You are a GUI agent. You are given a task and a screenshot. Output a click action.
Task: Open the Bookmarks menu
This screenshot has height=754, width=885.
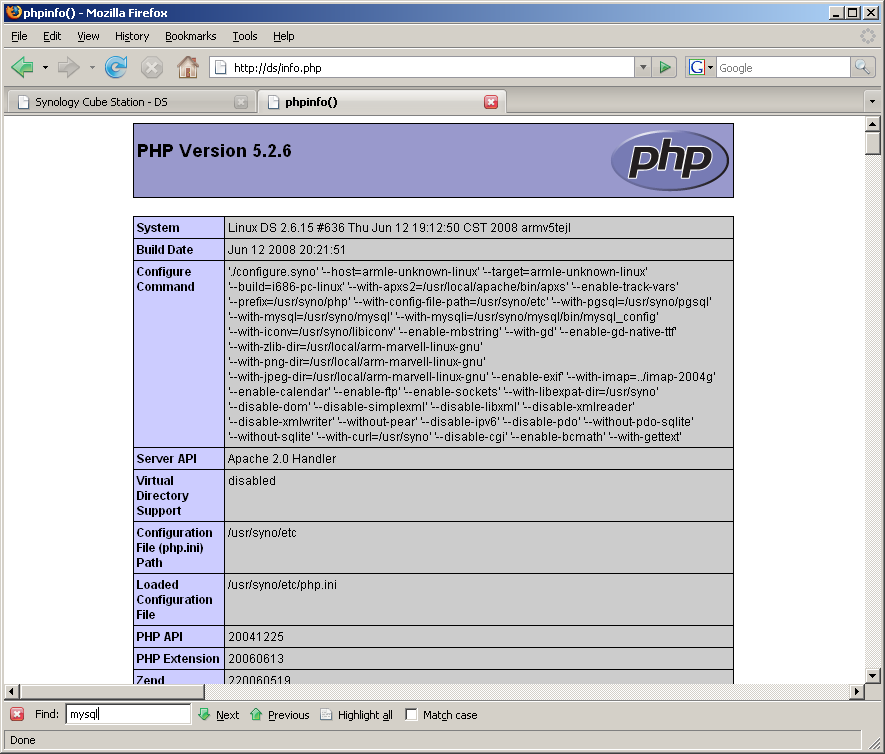[190, 36]
